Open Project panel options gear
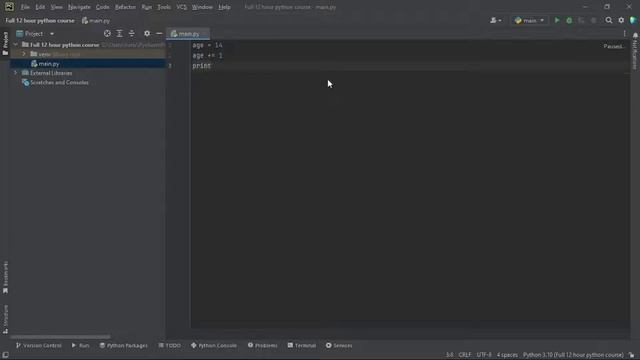This screenshot has width=640, height=360. [x=147, y=33]
